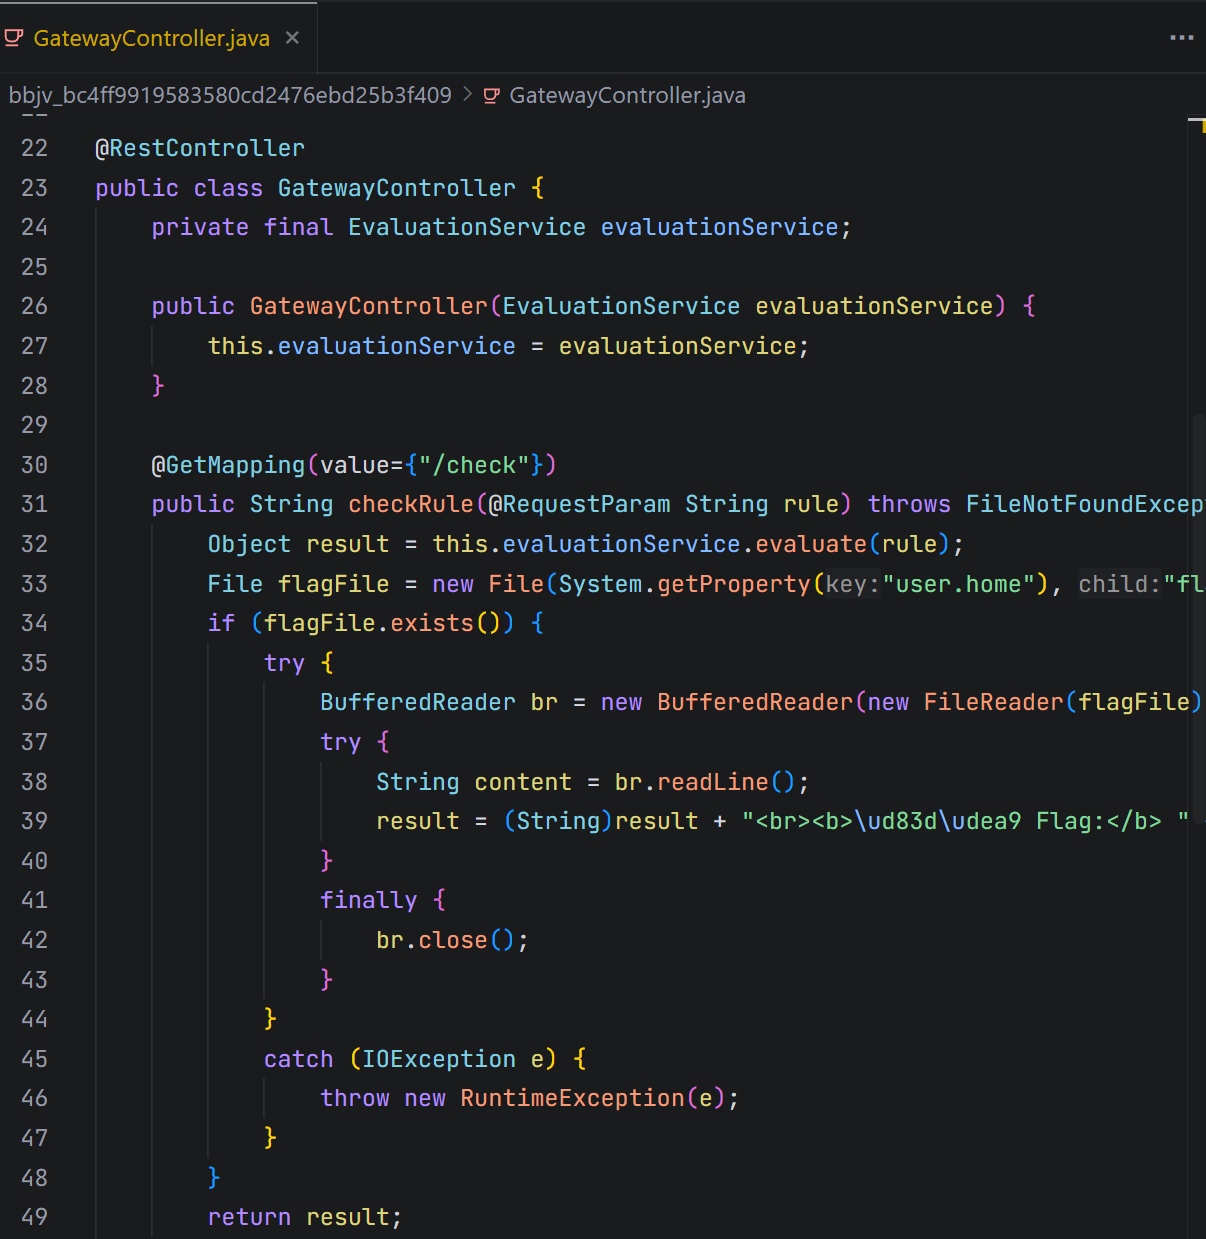Image resolution: width=1206 pixels, height=1239 pixels.
Task: Open the GatewayController.java breadcrumb dropdown
Action: click(x=627, y=96)
